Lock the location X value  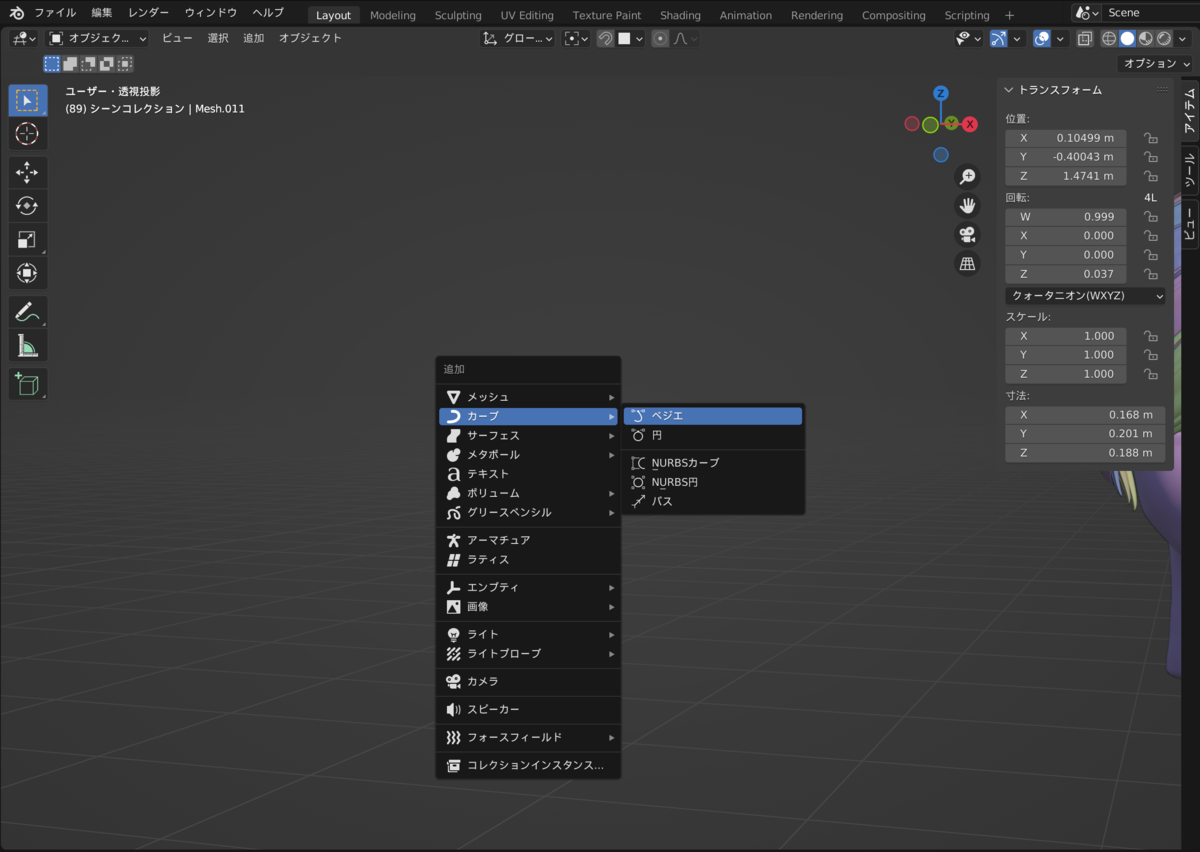click(1151, 138)
